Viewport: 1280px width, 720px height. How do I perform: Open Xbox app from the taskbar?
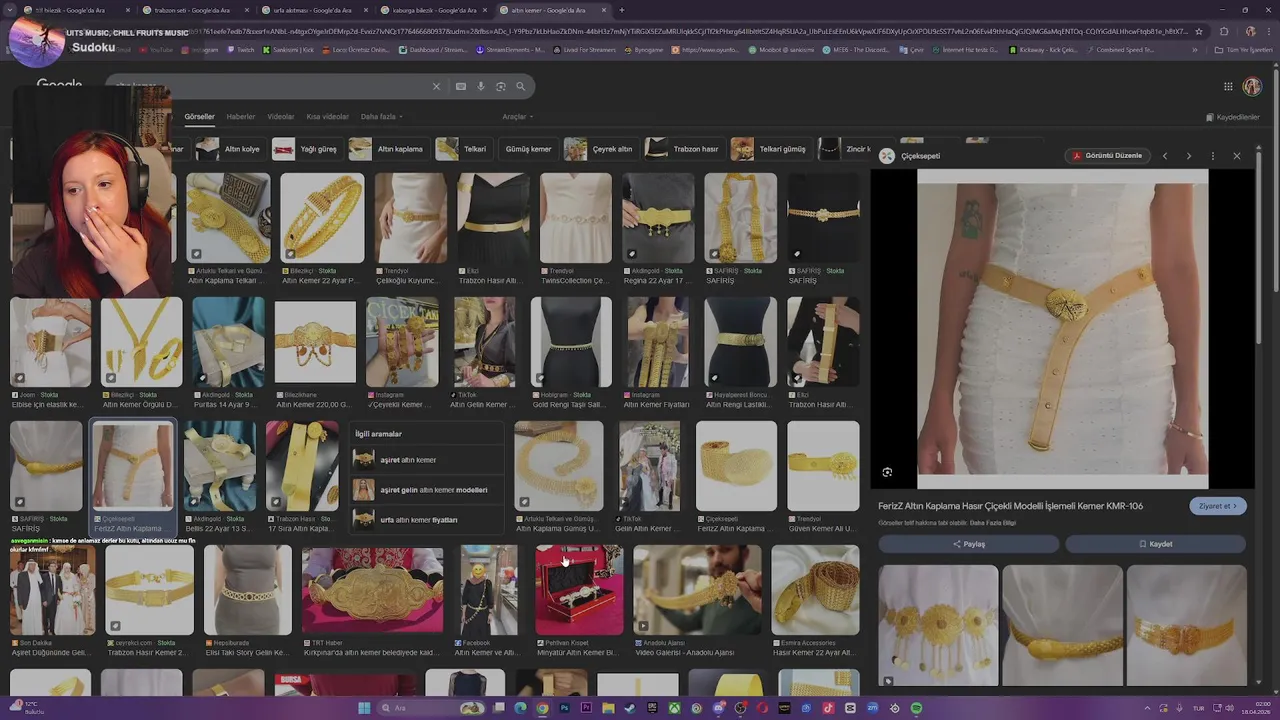click(x=674, y=708)
